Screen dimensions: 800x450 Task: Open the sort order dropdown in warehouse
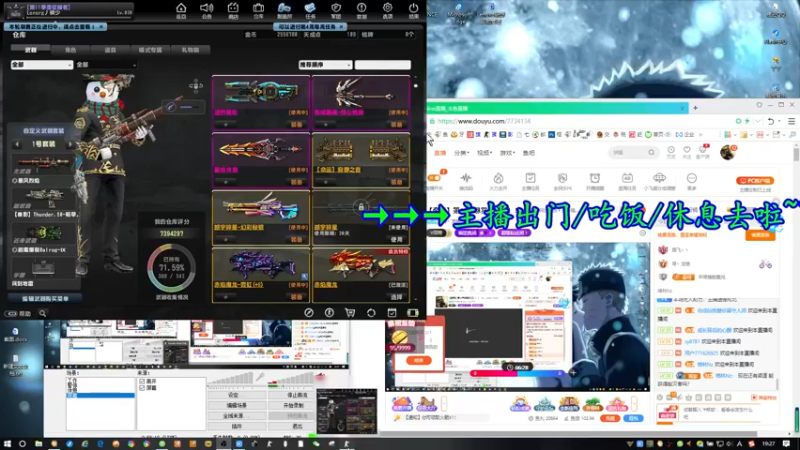point(325,65)
